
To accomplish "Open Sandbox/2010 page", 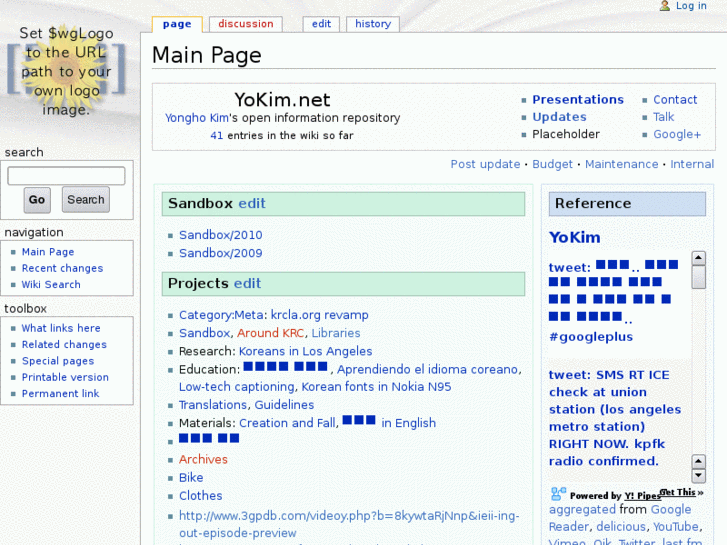I will 221,235.
